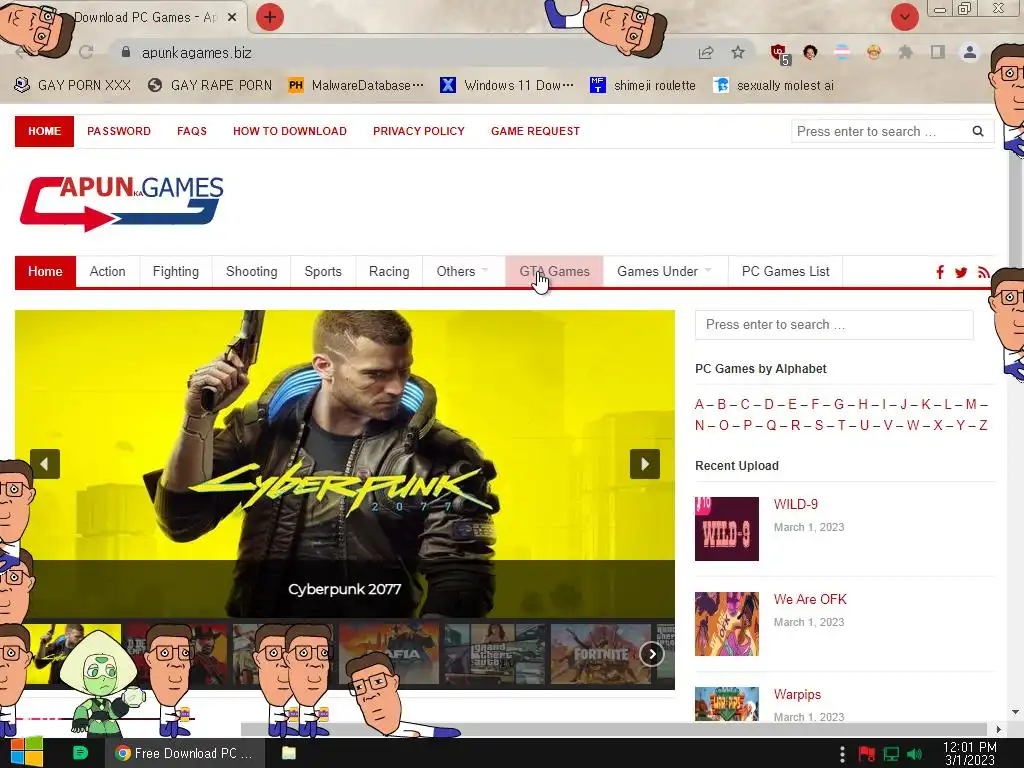1024x768 pixels.
Task: Open the shimeji roulette bookmark
Action: [x=643, y=86]
